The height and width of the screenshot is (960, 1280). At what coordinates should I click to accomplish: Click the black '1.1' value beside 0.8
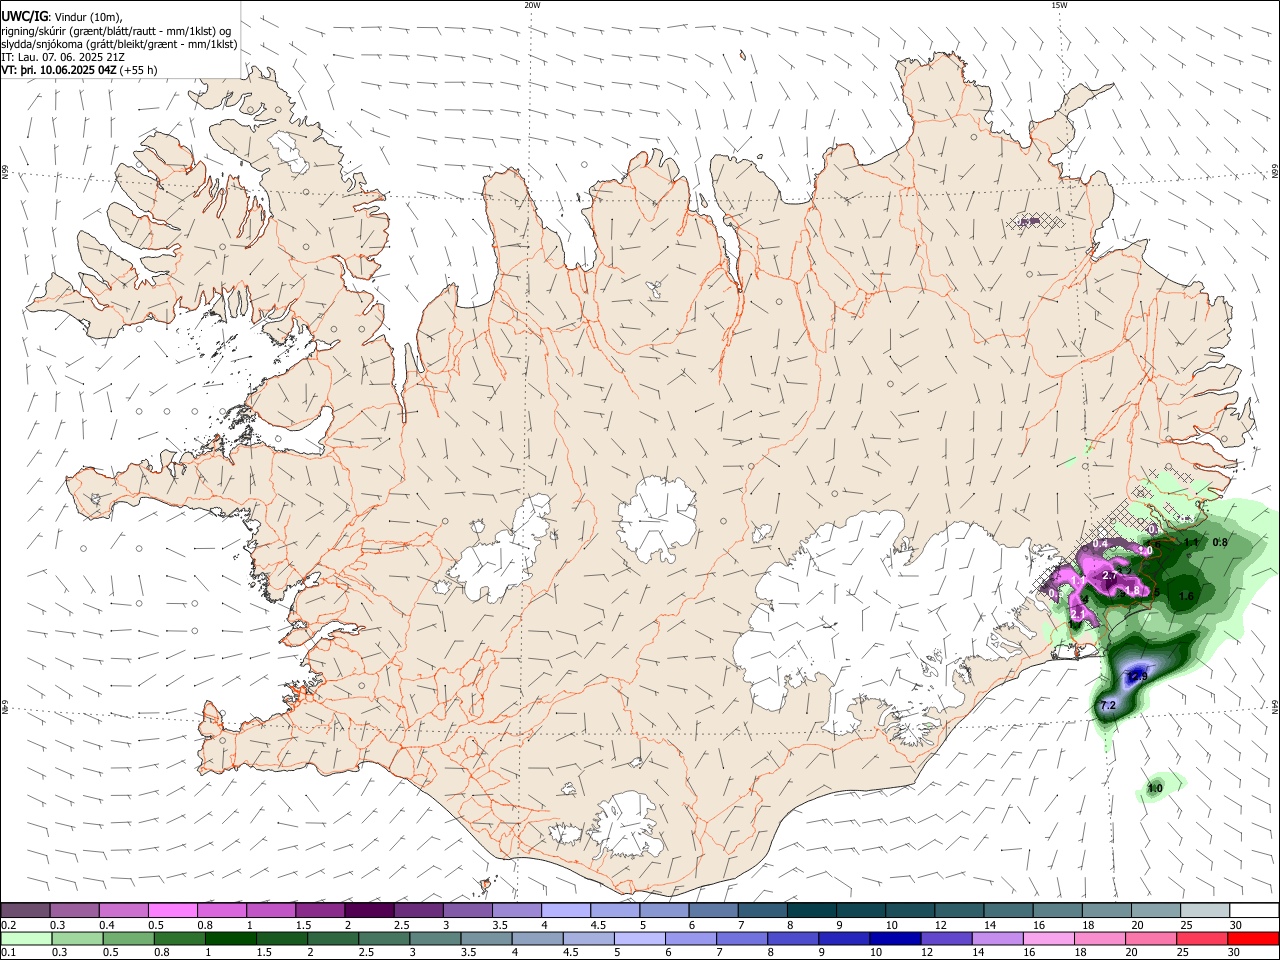click(x=1191, y=543)
